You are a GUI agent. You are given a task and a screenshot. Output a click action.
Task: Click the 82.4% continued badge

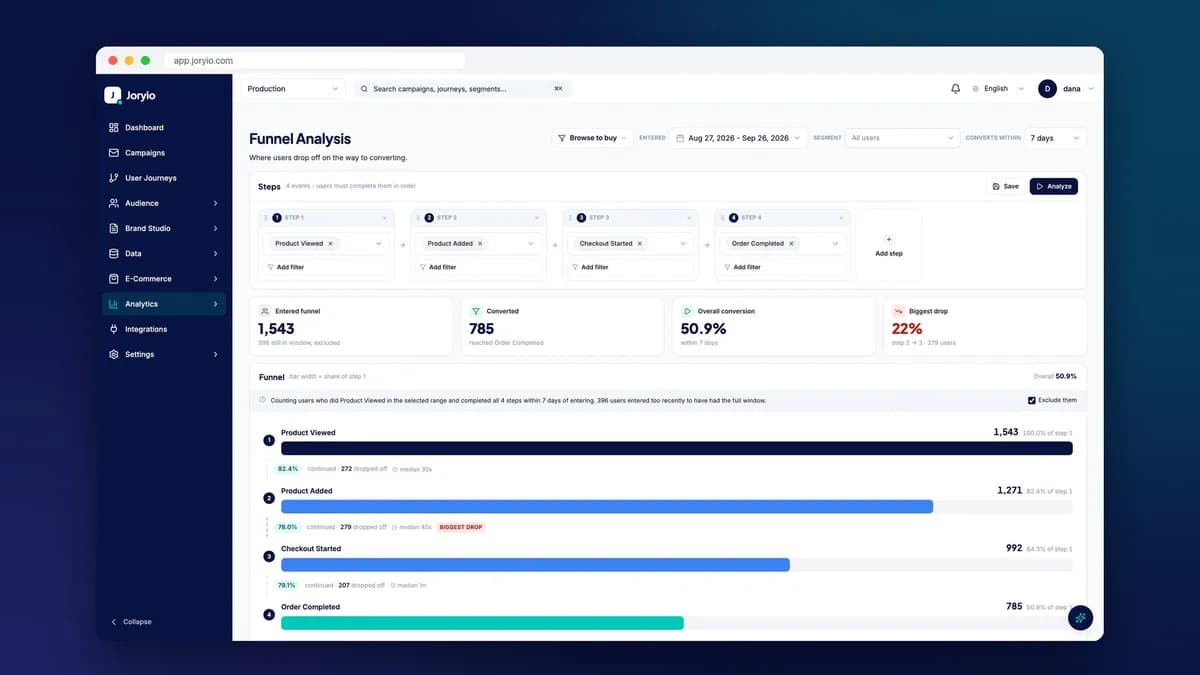coord(288,469)
